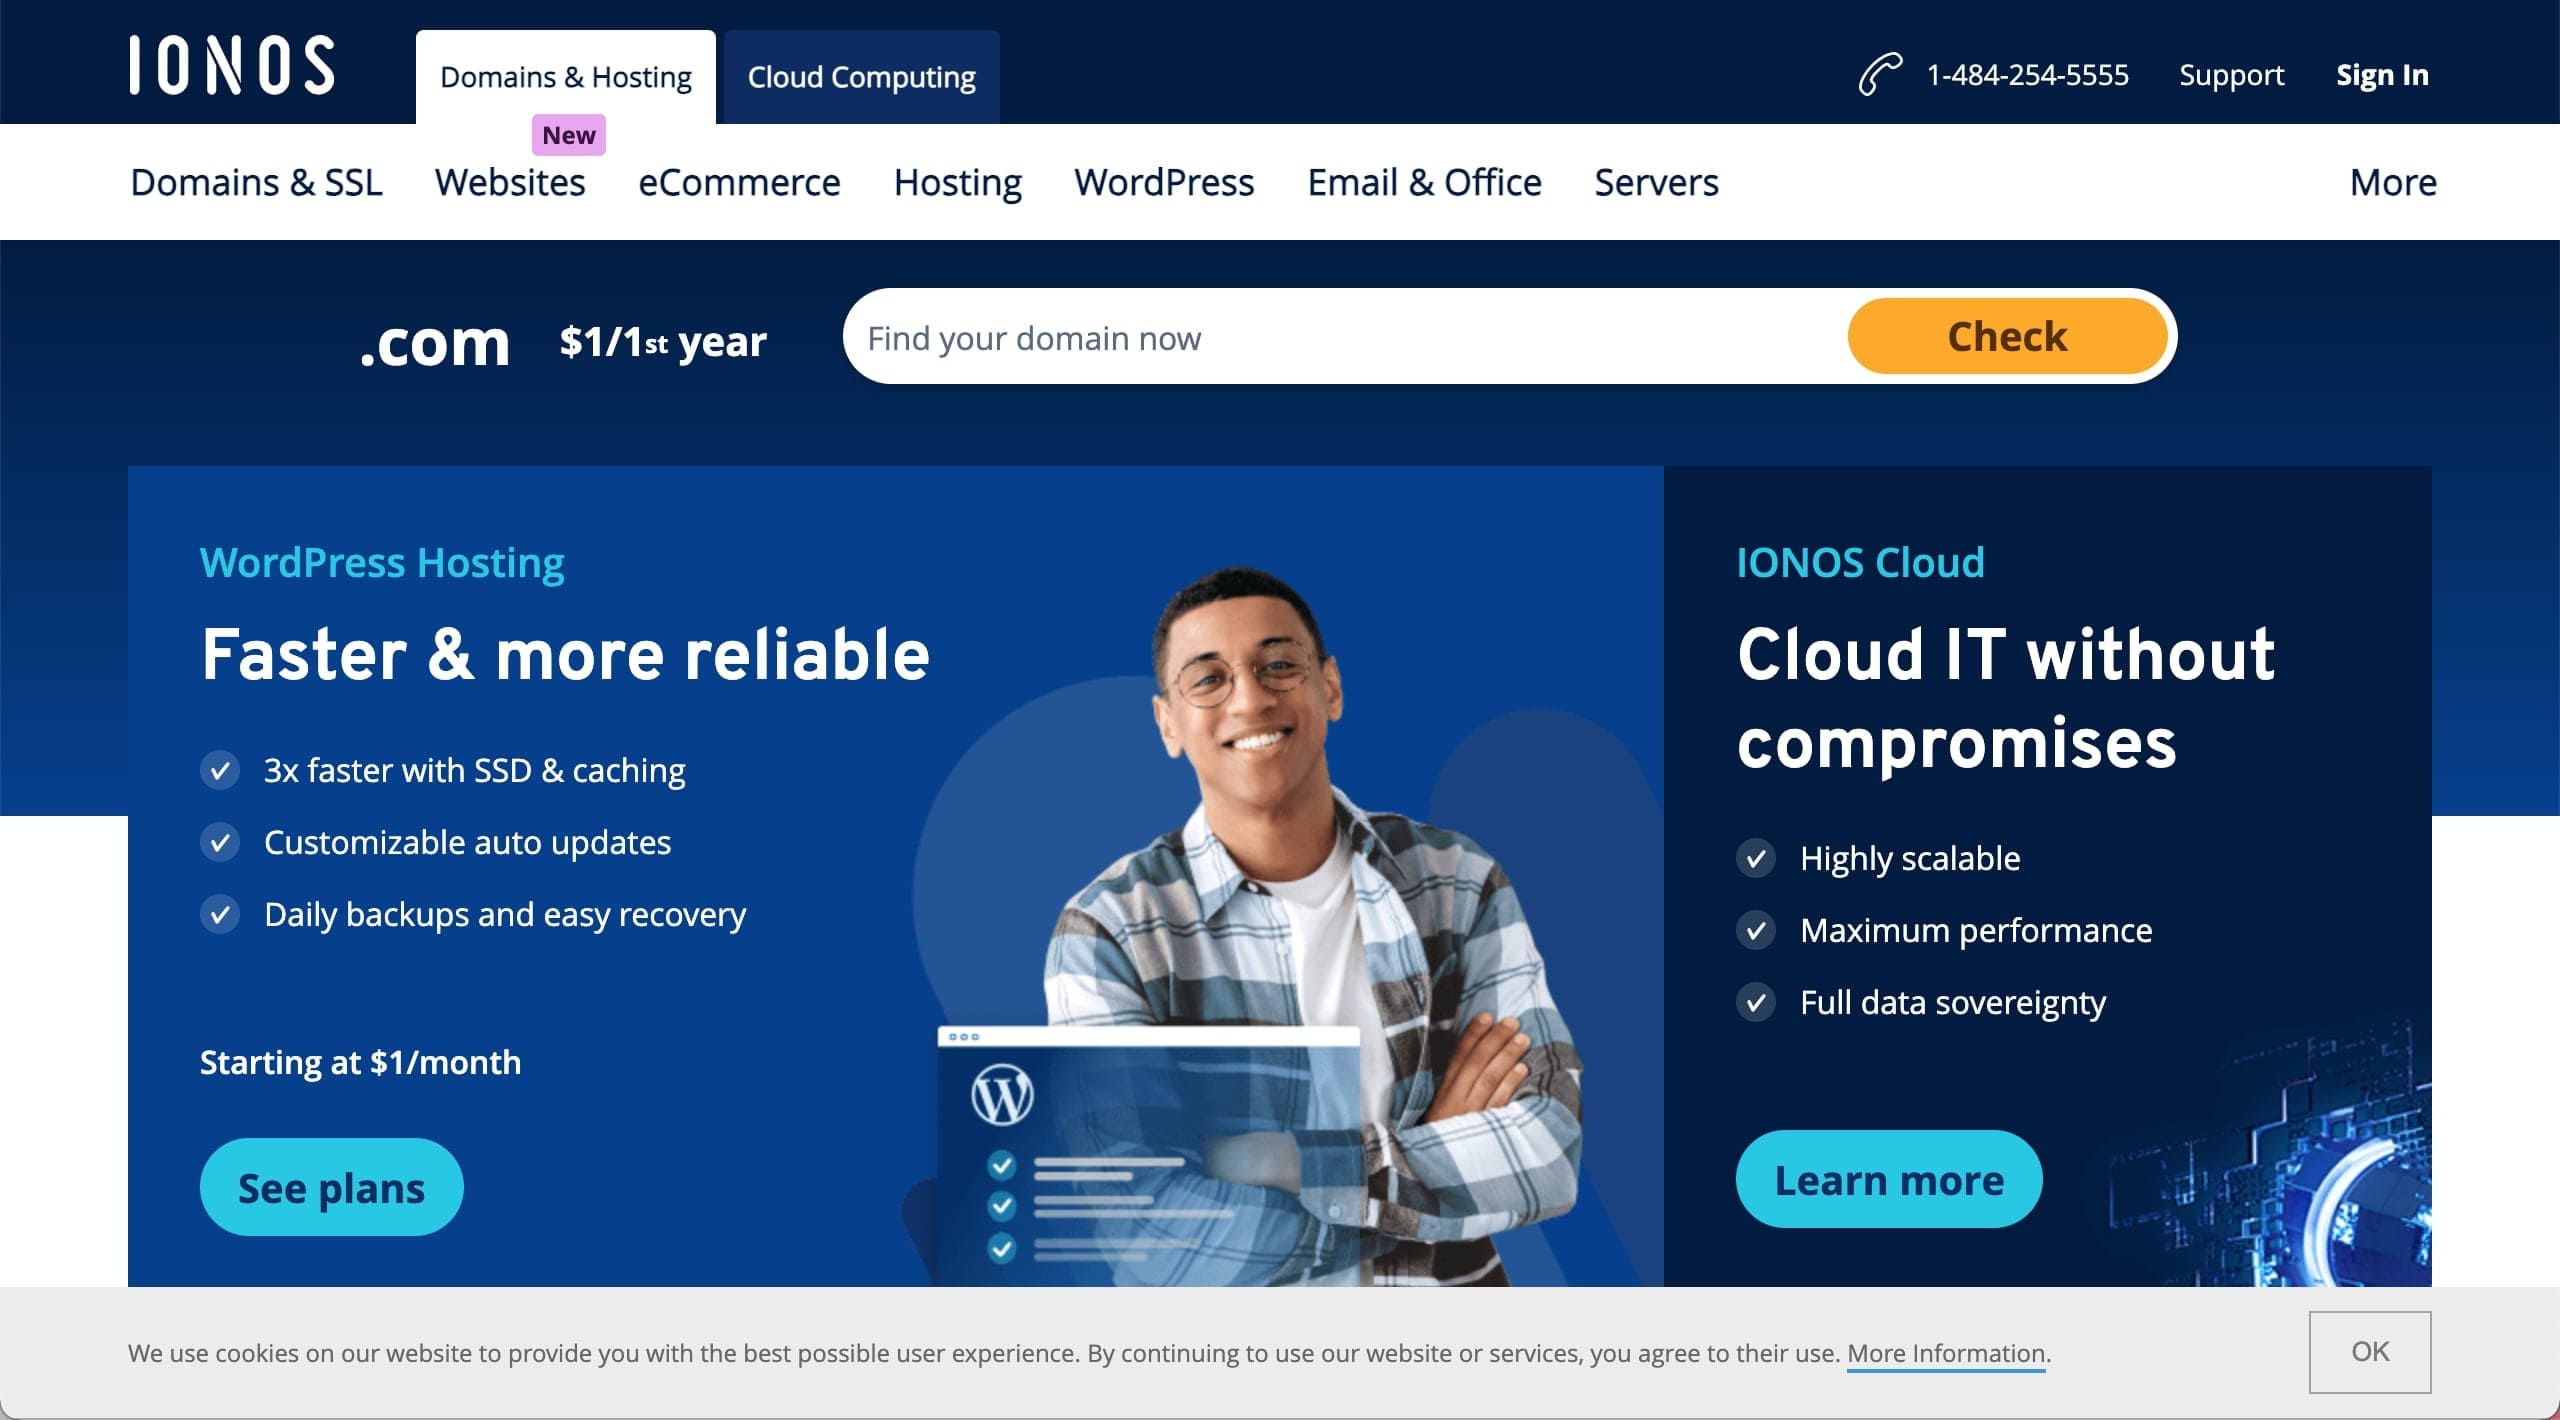Screen dimensions: 2560x1420
Task: Click the New badge above Websites
Action: 568,135
